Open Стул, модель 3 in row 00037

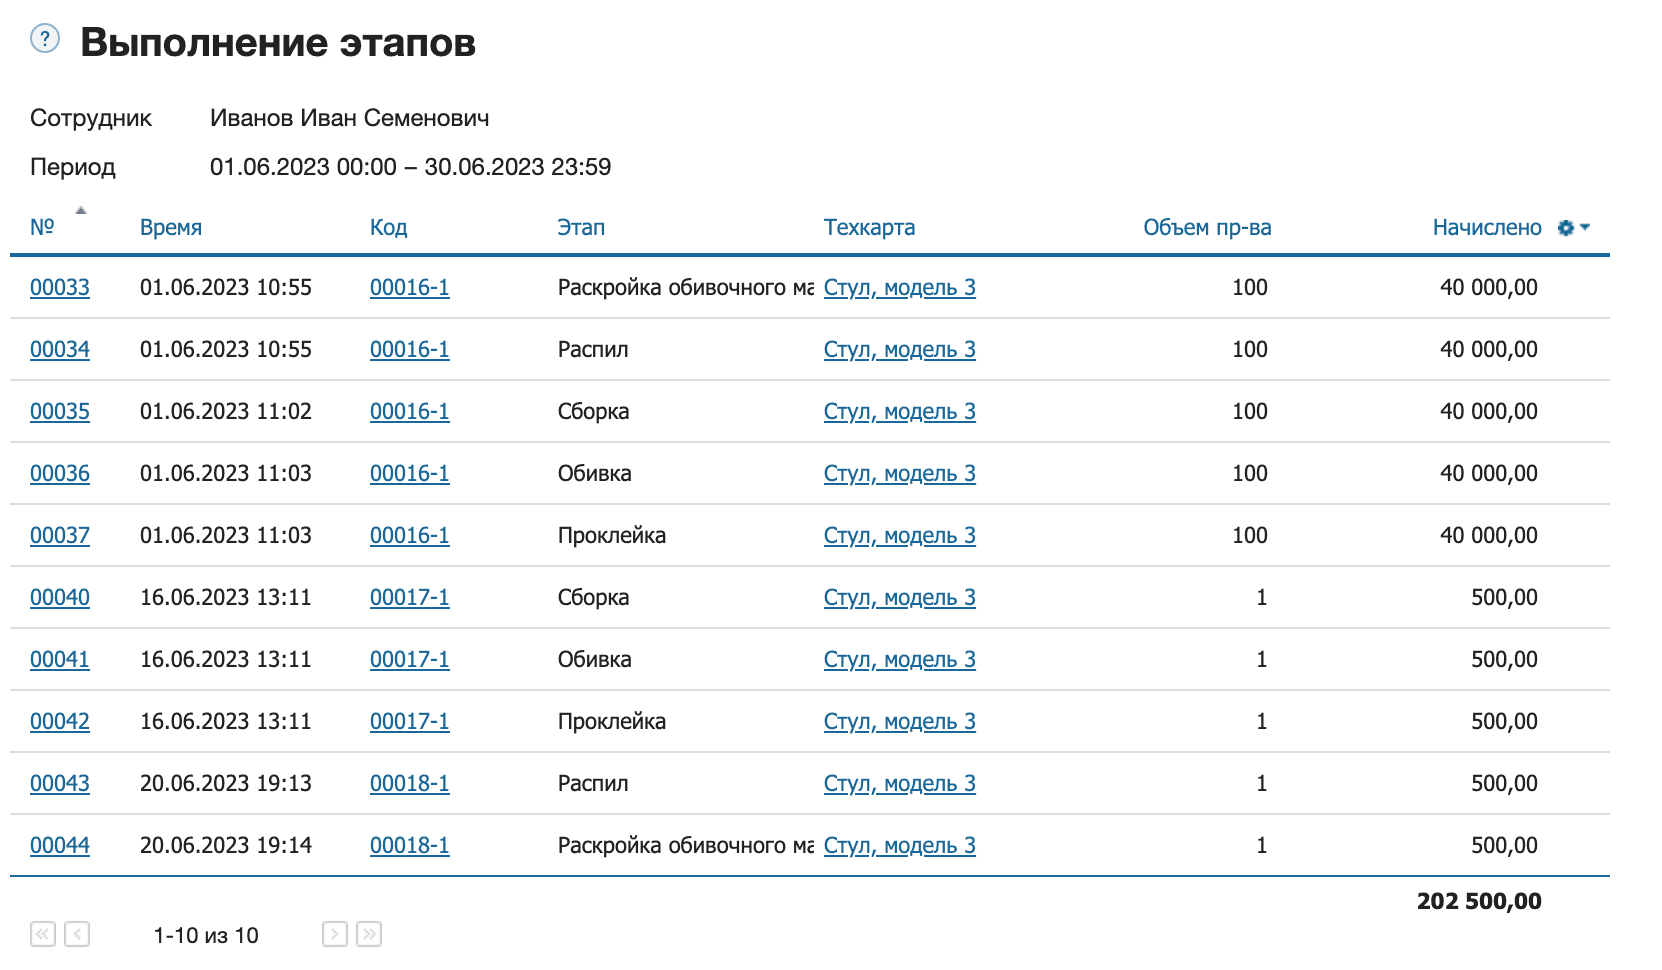[x=899, y=535]
